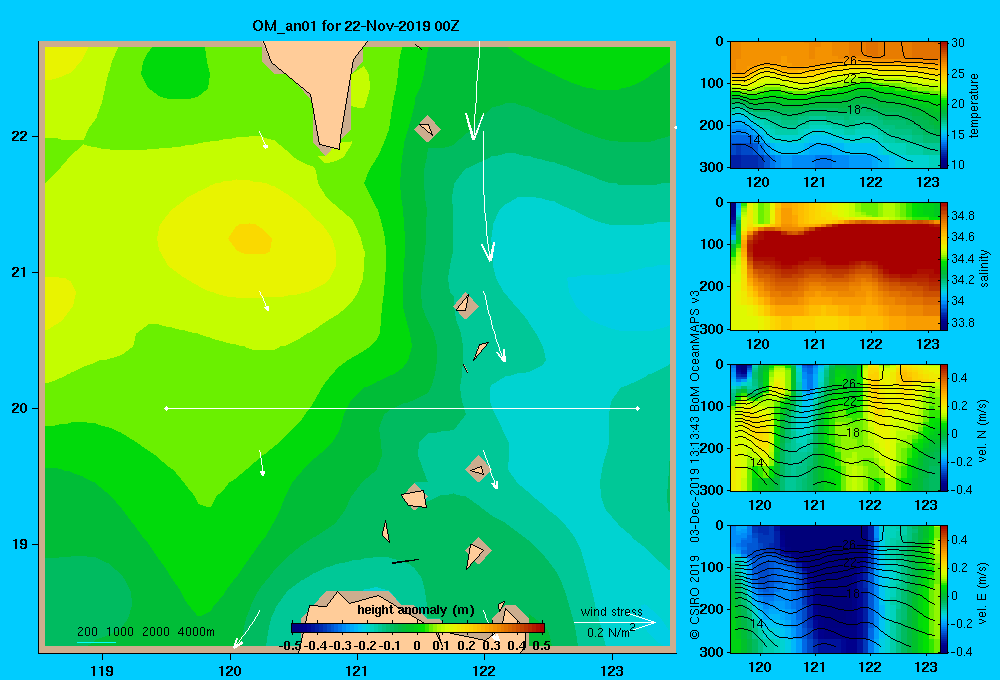Click the longitude 123 axis label on map
Viewport: 1000px width, 680px height.
click(x=612, y=670)
